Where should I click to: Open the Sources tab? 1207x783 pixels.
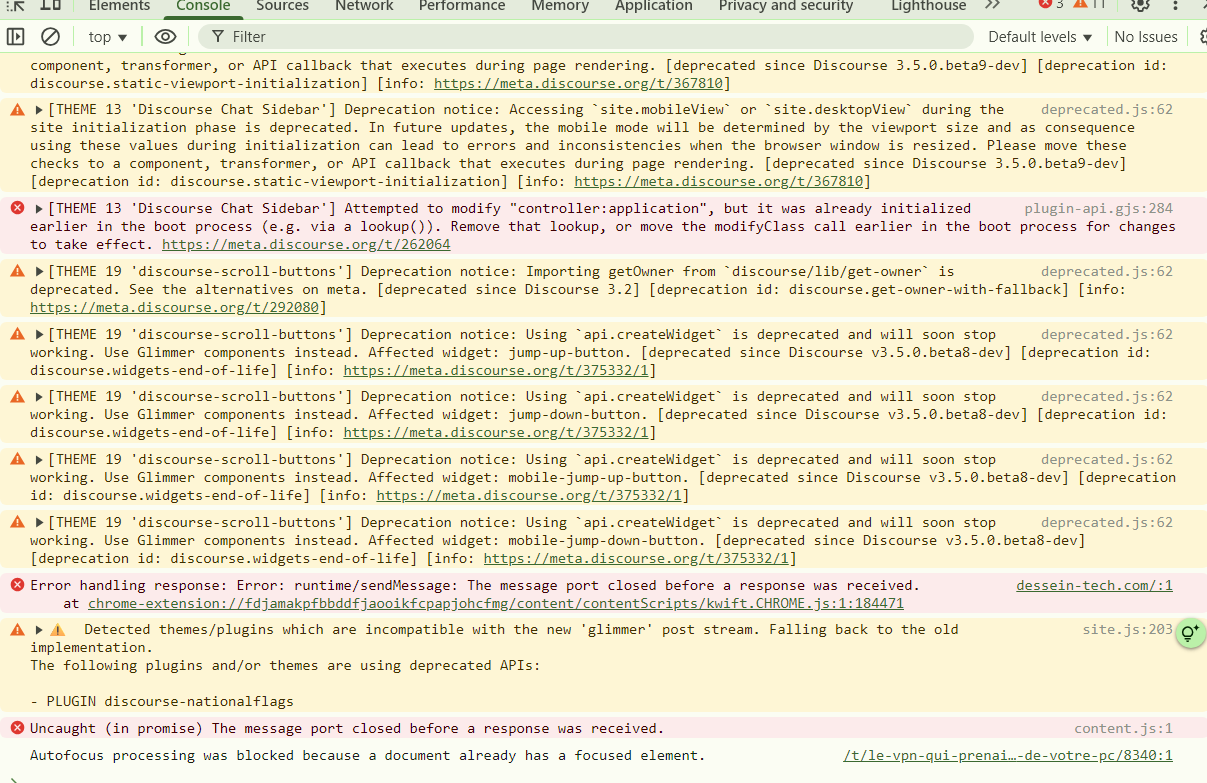282,6
